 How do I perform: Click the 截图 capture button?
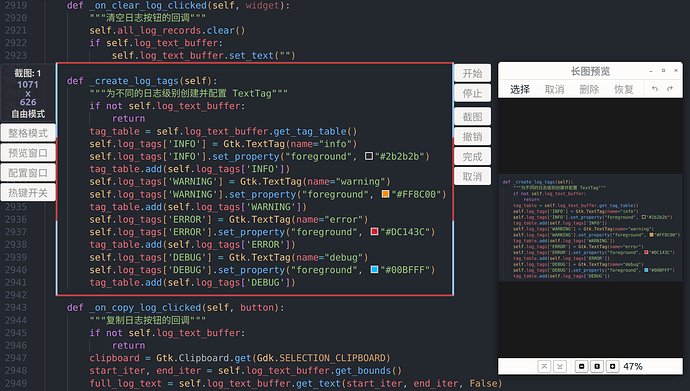(x=472, y=117)
